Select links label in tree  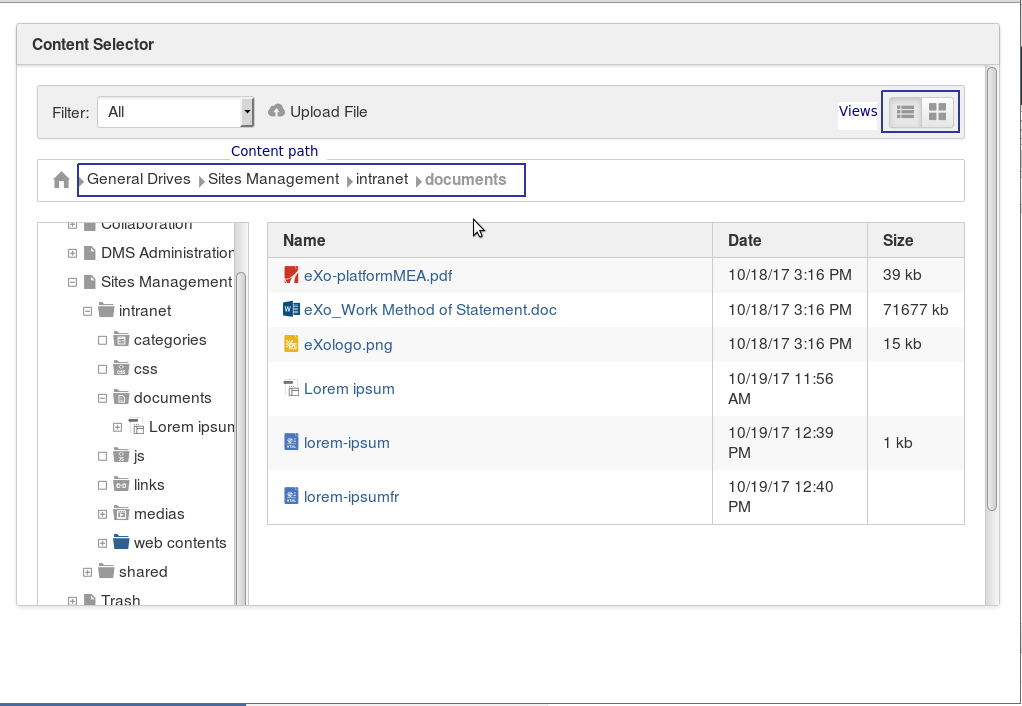[x=149, y=485]
